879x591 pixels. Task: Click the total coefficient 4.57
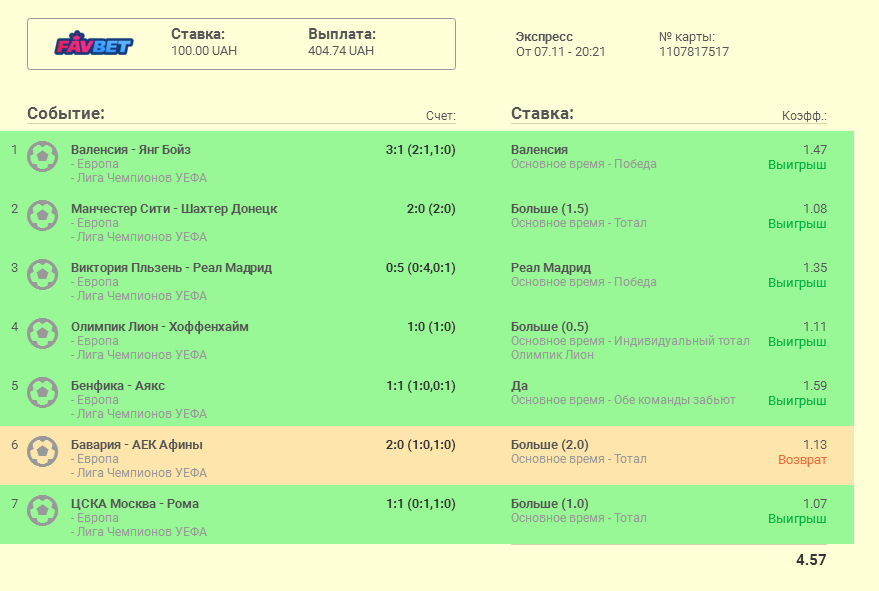tap(811, 560)
